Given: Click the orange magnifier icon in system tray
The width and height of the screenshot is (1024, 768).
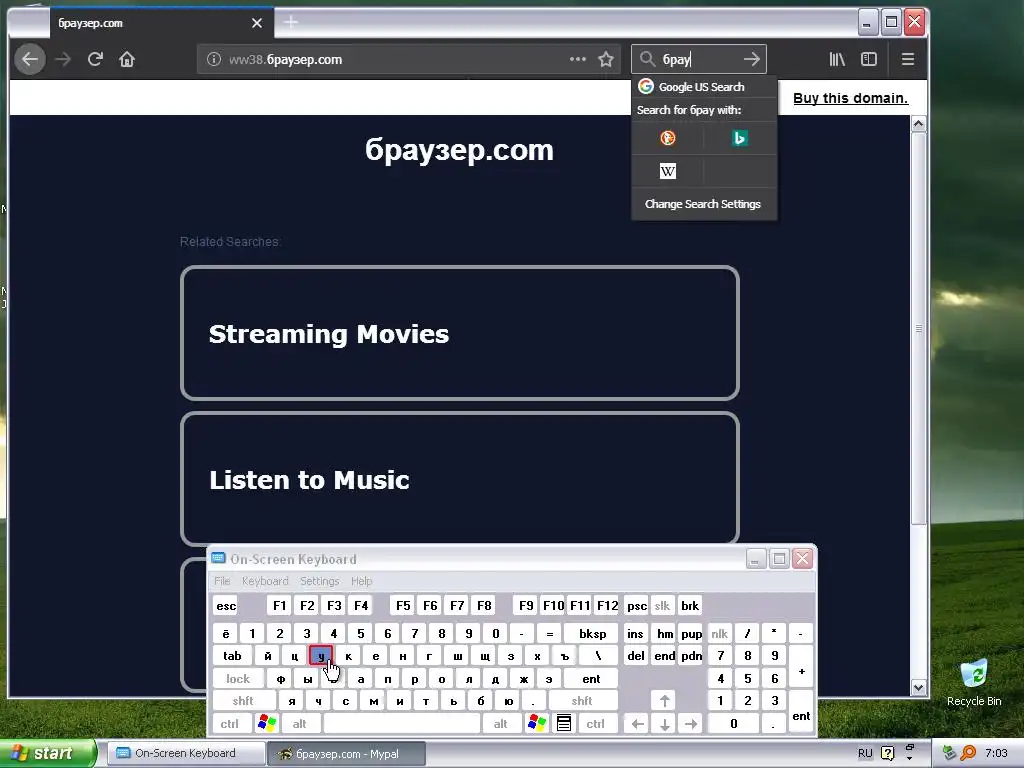Looking at the screenshot, I should [x=968, y=753].
